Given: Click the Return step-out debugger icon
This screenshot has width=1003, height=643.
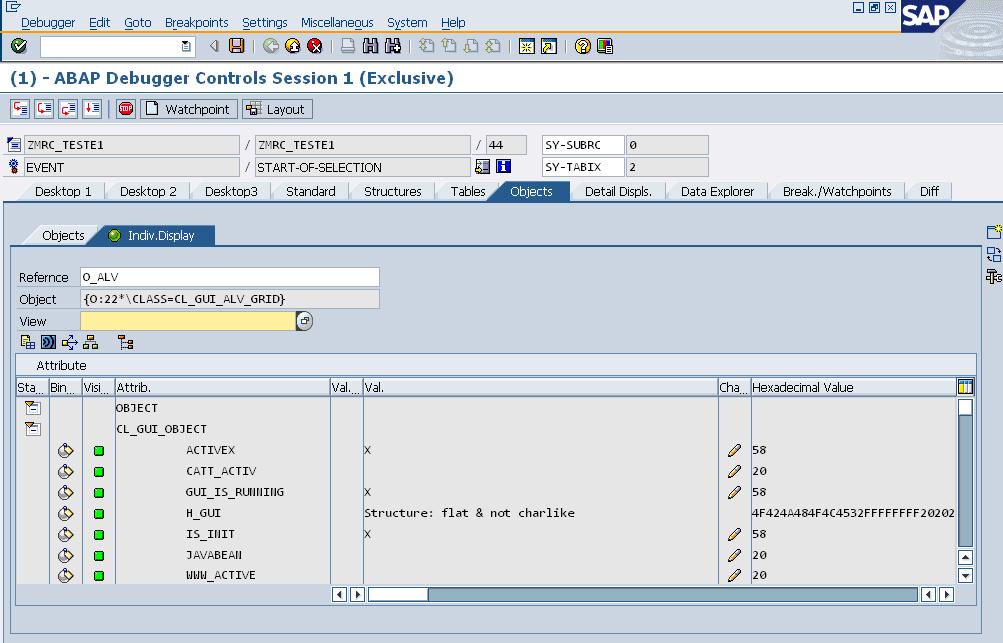Looking at the screenshot, I should 68,109.
